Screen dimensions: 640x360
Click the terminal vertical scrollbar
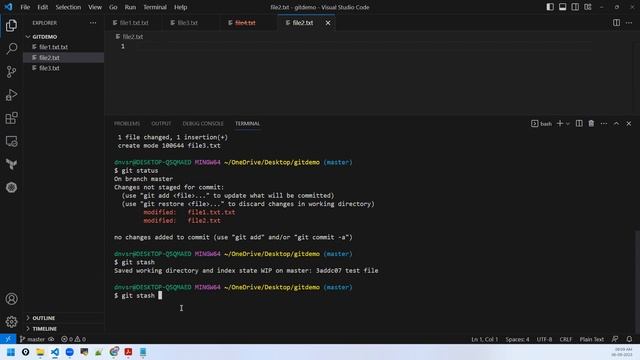pyautogui.click(x=637, y=282)
